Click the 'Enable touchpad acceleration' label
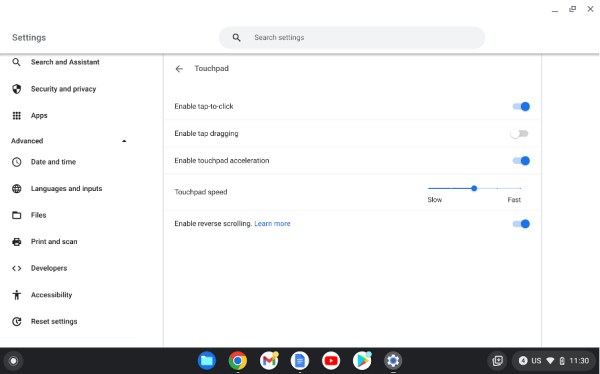Screen dimensions: 600x374 [x=222, y=161]
